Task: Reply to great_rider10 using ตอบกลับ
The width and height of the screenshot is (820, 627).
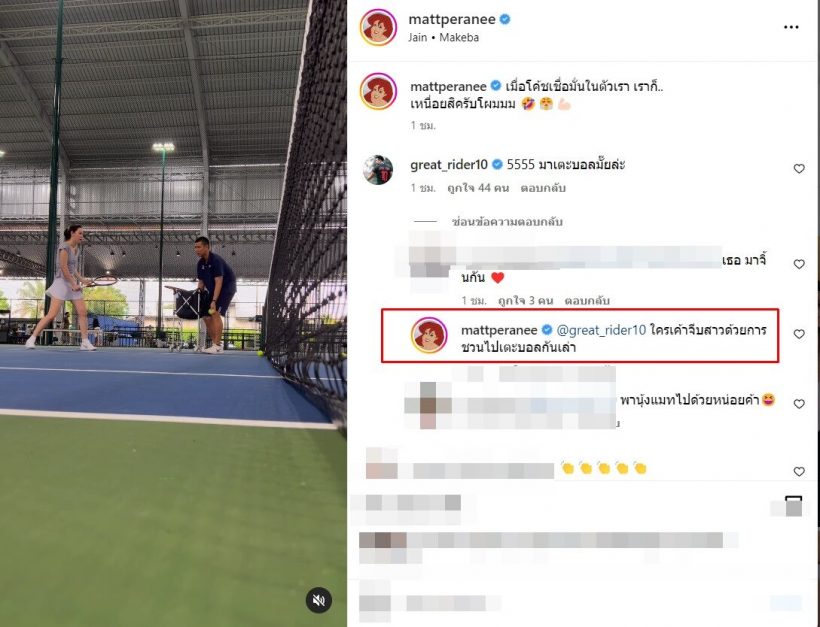Action: (x=542, y=188)
